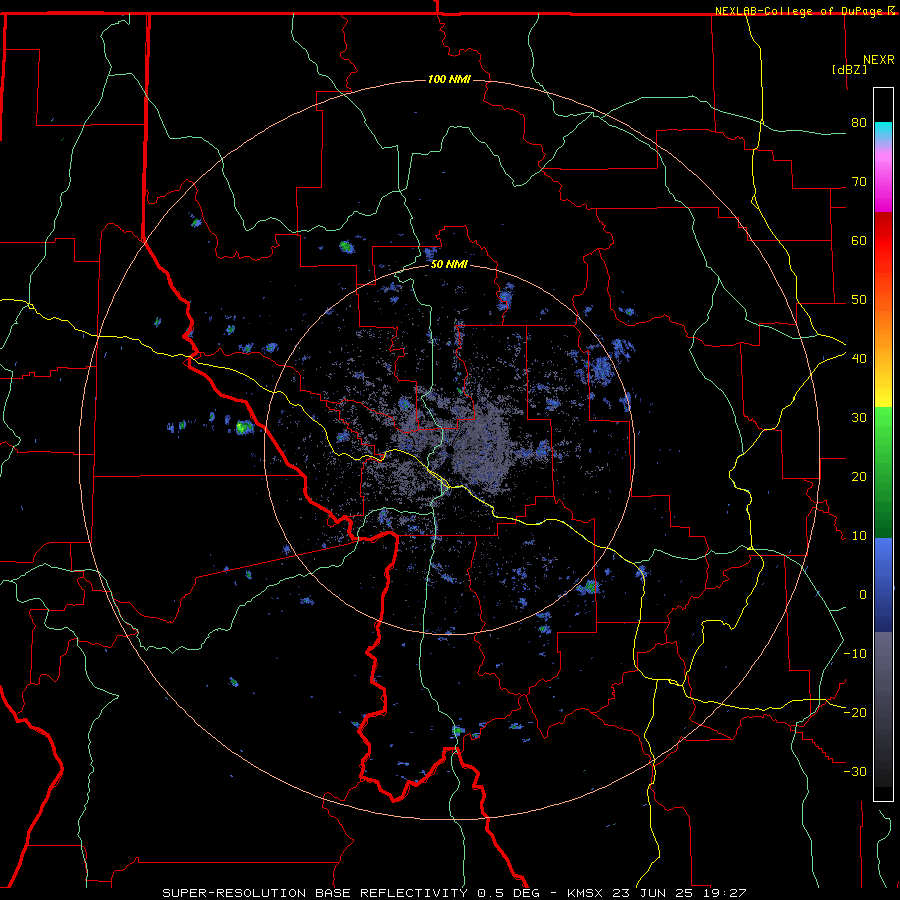Click the 50 dBZ scale value
Image resolution: width=900 pixels, height=900 pixels.
click(x=859, y=300)
